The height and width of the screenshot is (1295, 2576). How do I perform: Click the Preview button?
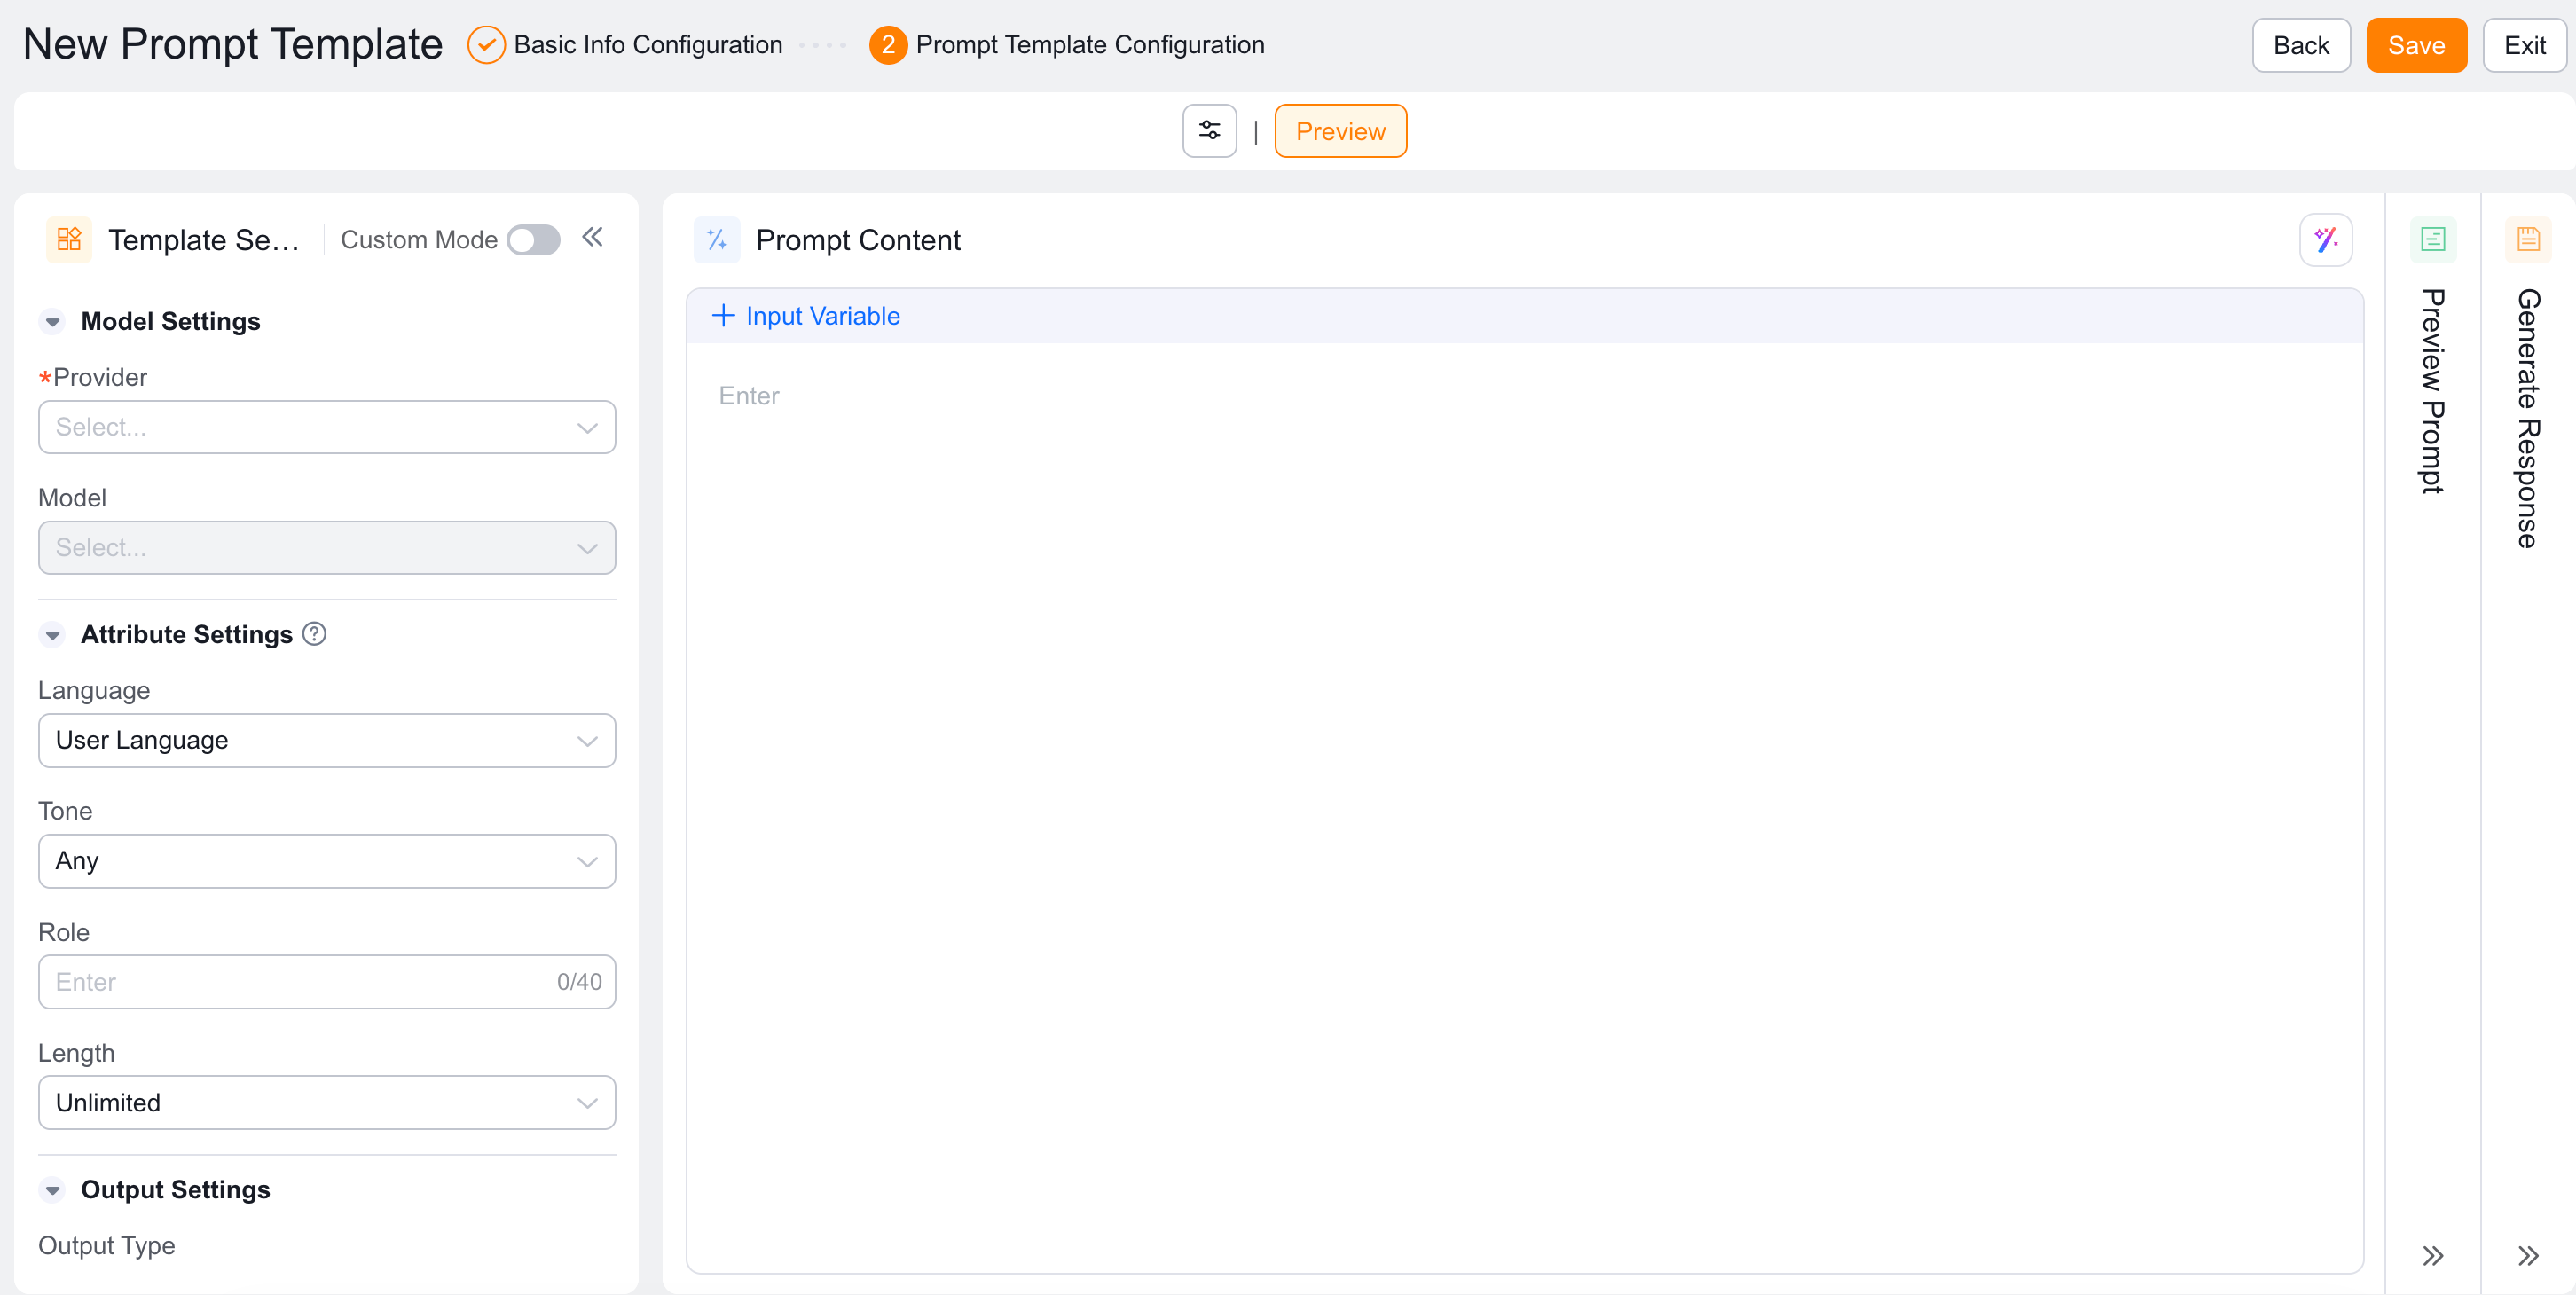pyautogui.click(x=1340, y=131)
